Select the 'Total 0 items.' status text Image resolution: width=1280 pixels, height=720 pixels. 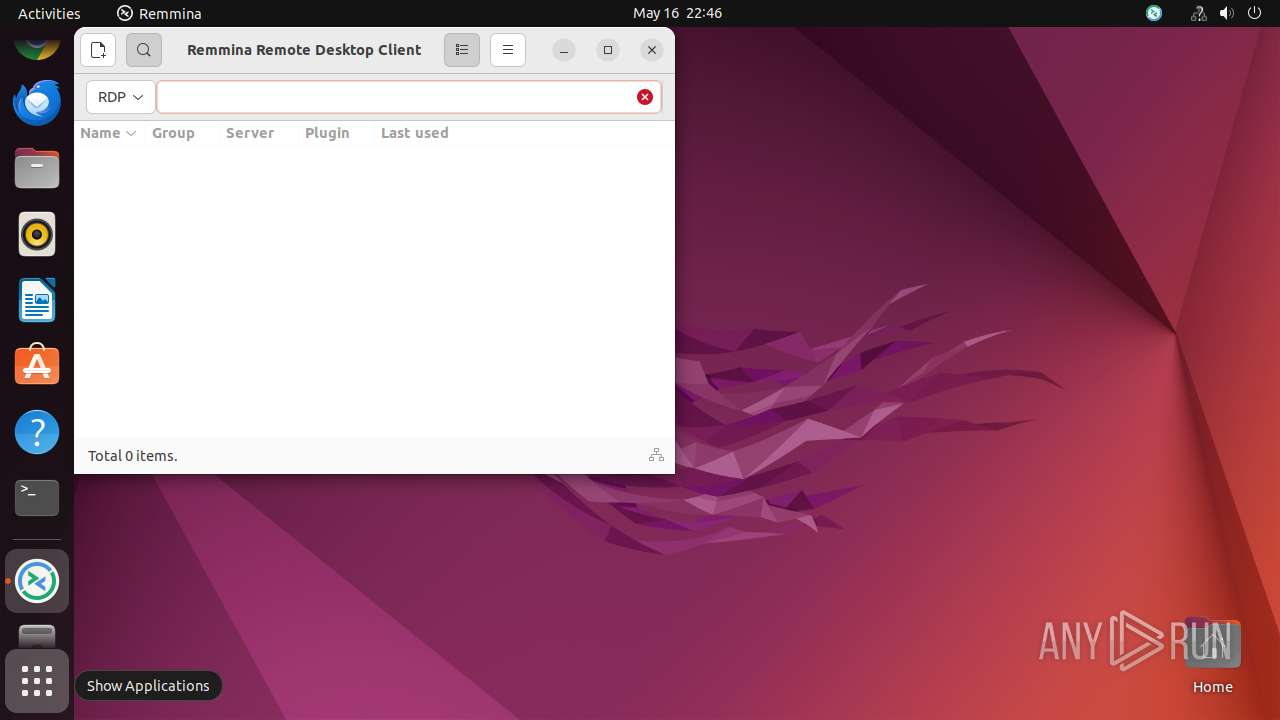(x=133, y=456)
